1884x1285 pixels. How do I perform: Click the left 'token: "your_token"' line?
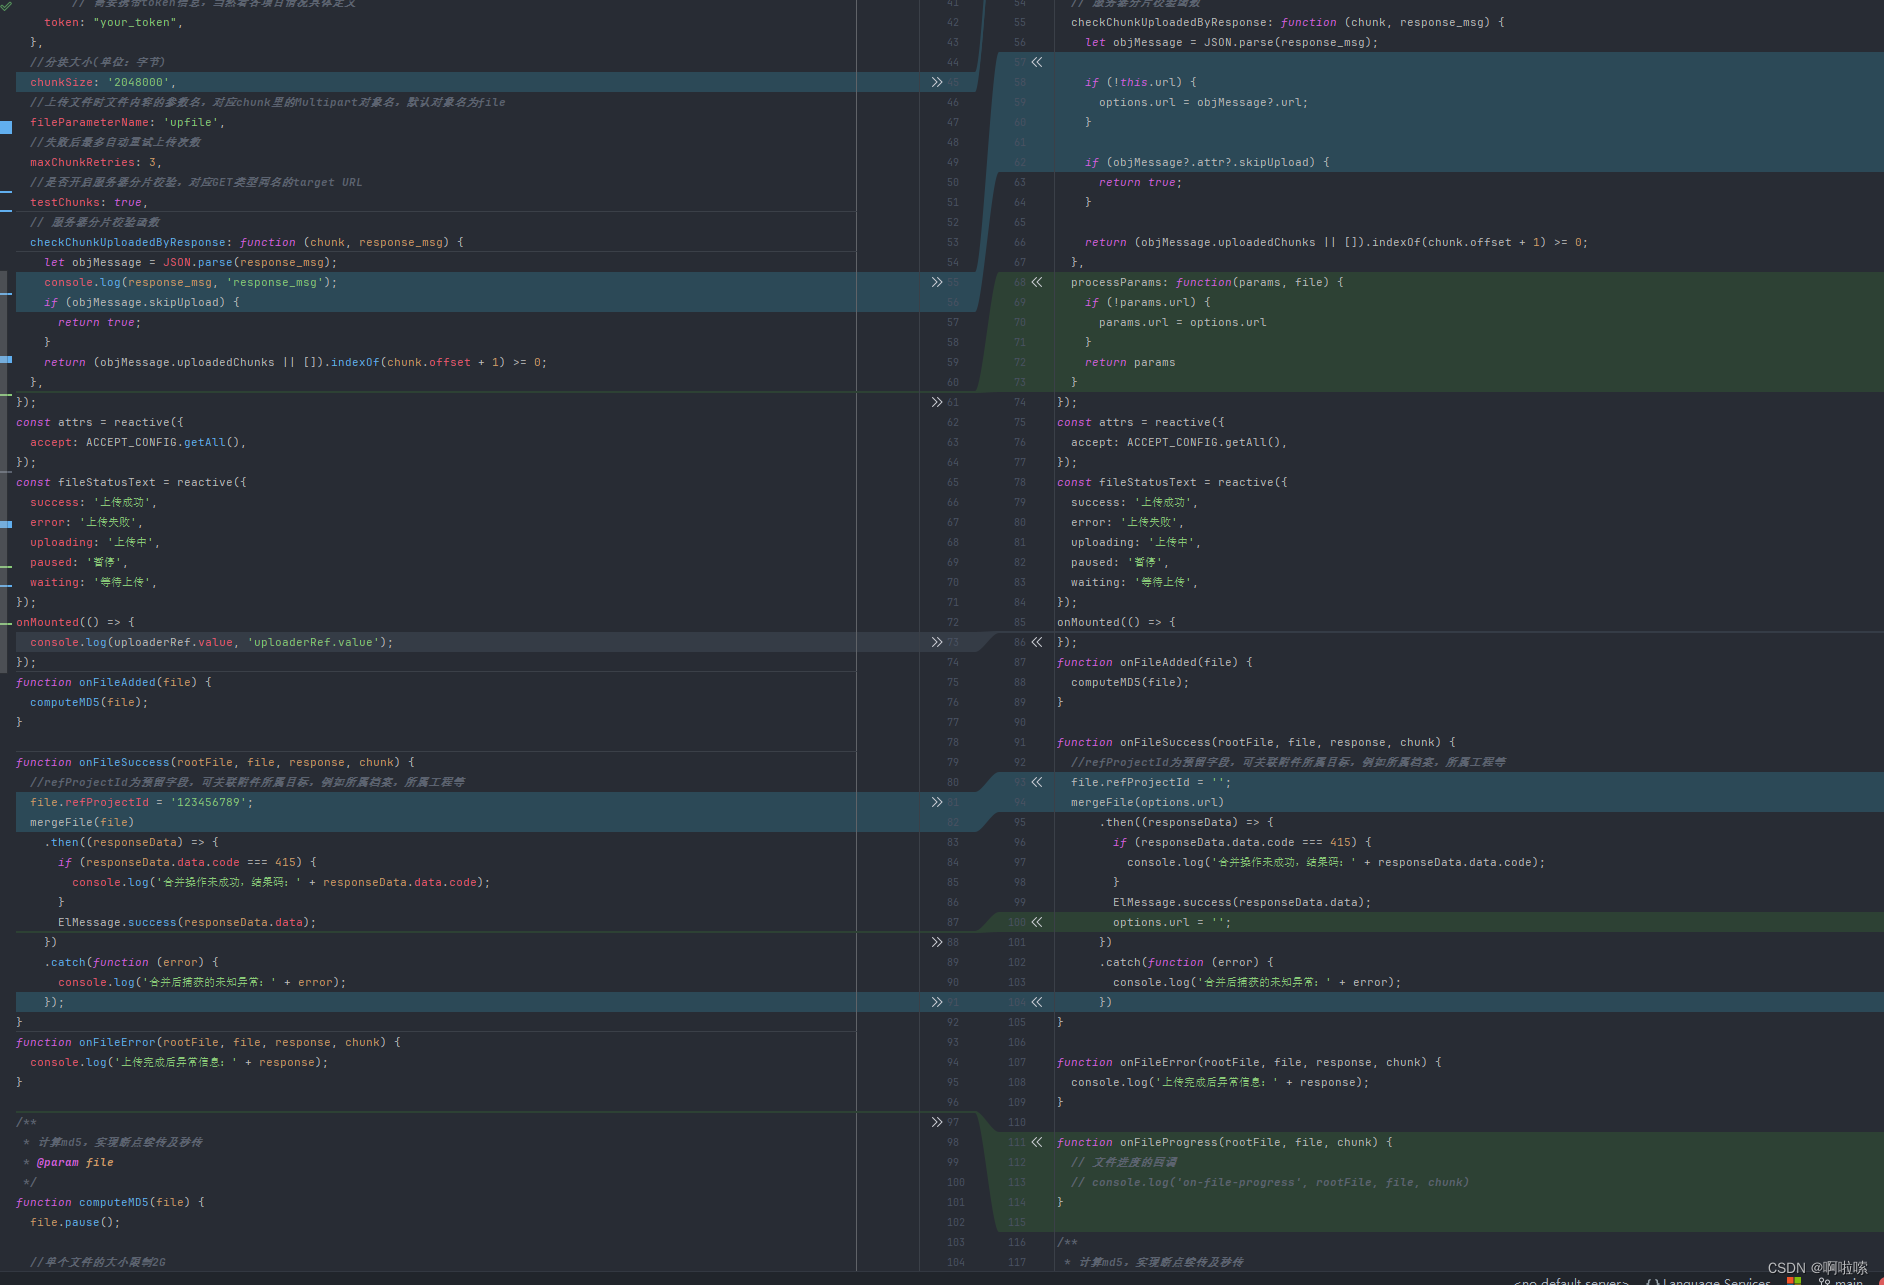pyautogui.click(x=114, y=22)
